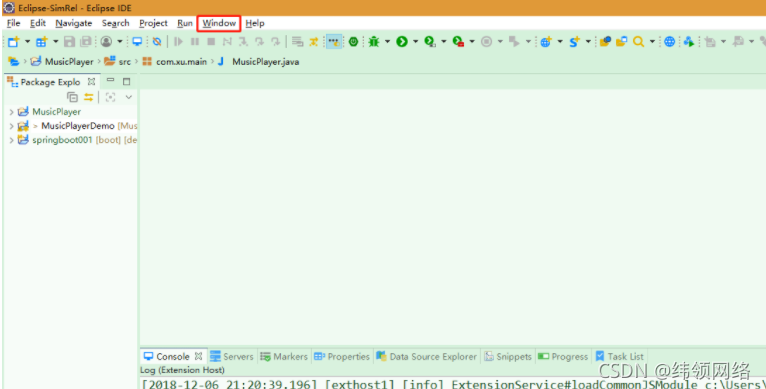This screenshot has width=766, height=389.
Task: Click the 'Log (Extension Host)' console label
Action: (x=182, y=370)
